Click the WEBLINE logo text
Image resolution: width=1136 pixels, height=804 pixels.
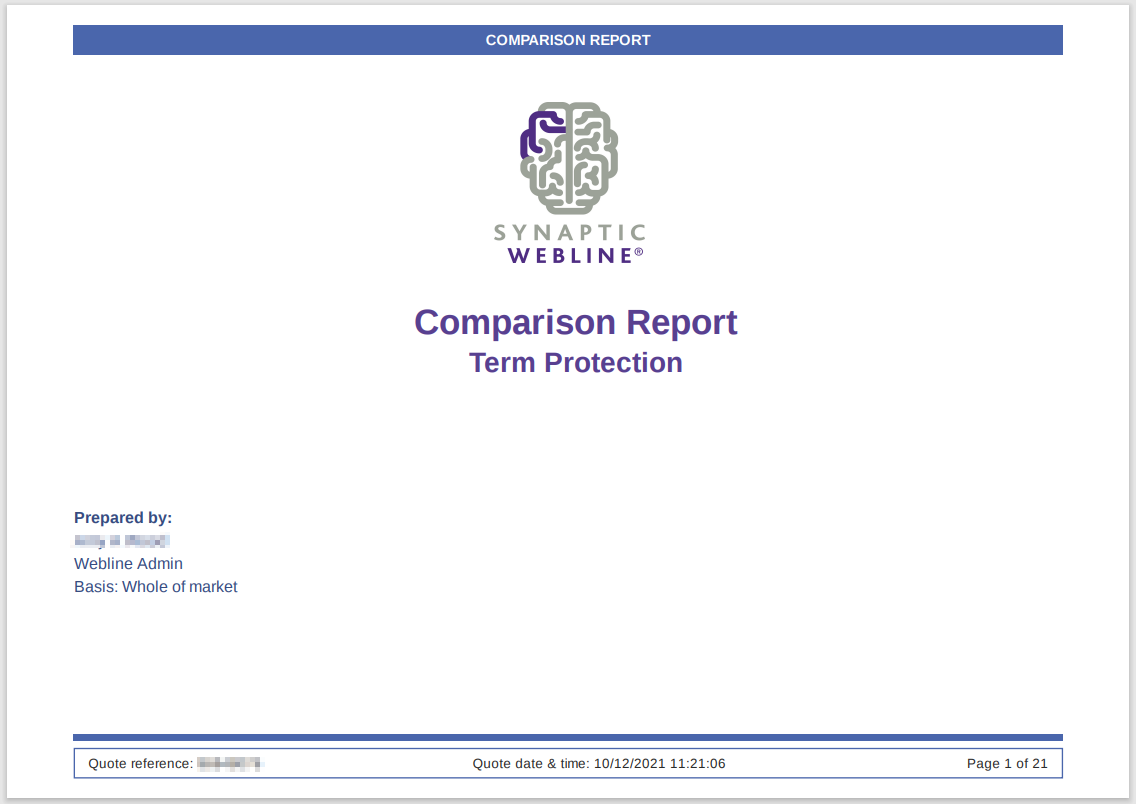click(x=575, y=256)
